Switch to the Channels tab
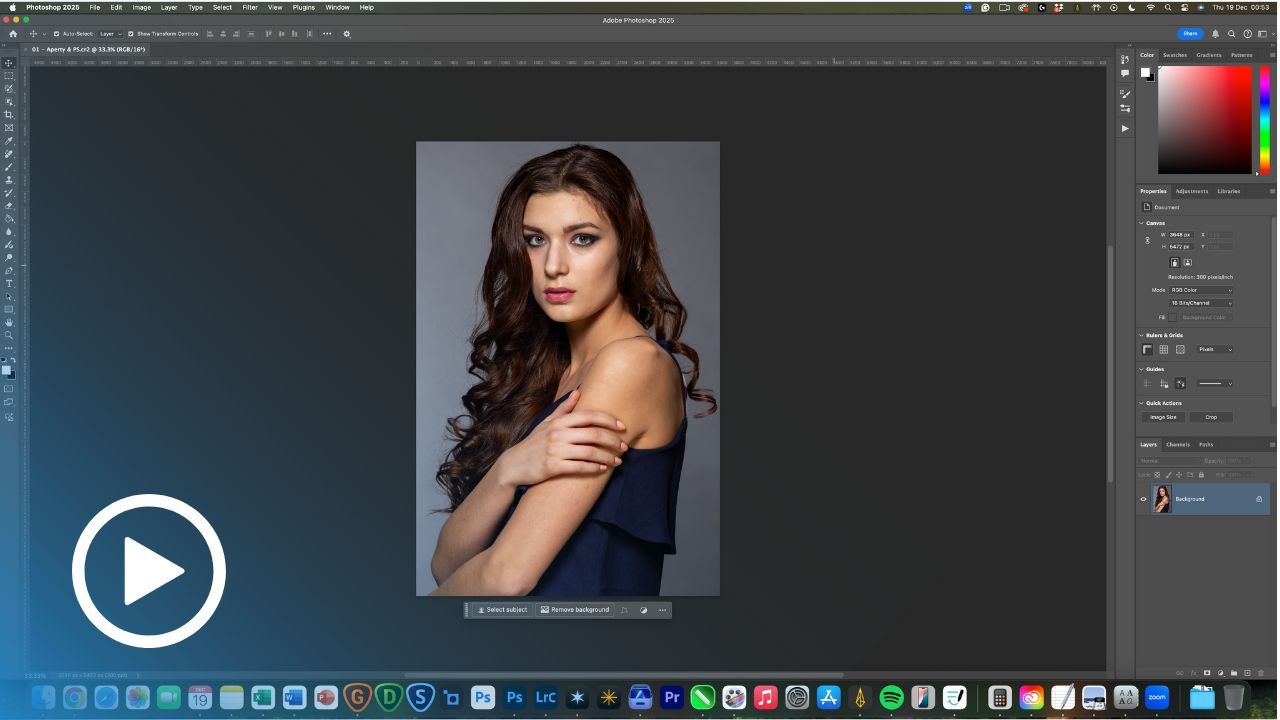Image resolution: width=1280 pixels, height=720 pixels. 1178,444
